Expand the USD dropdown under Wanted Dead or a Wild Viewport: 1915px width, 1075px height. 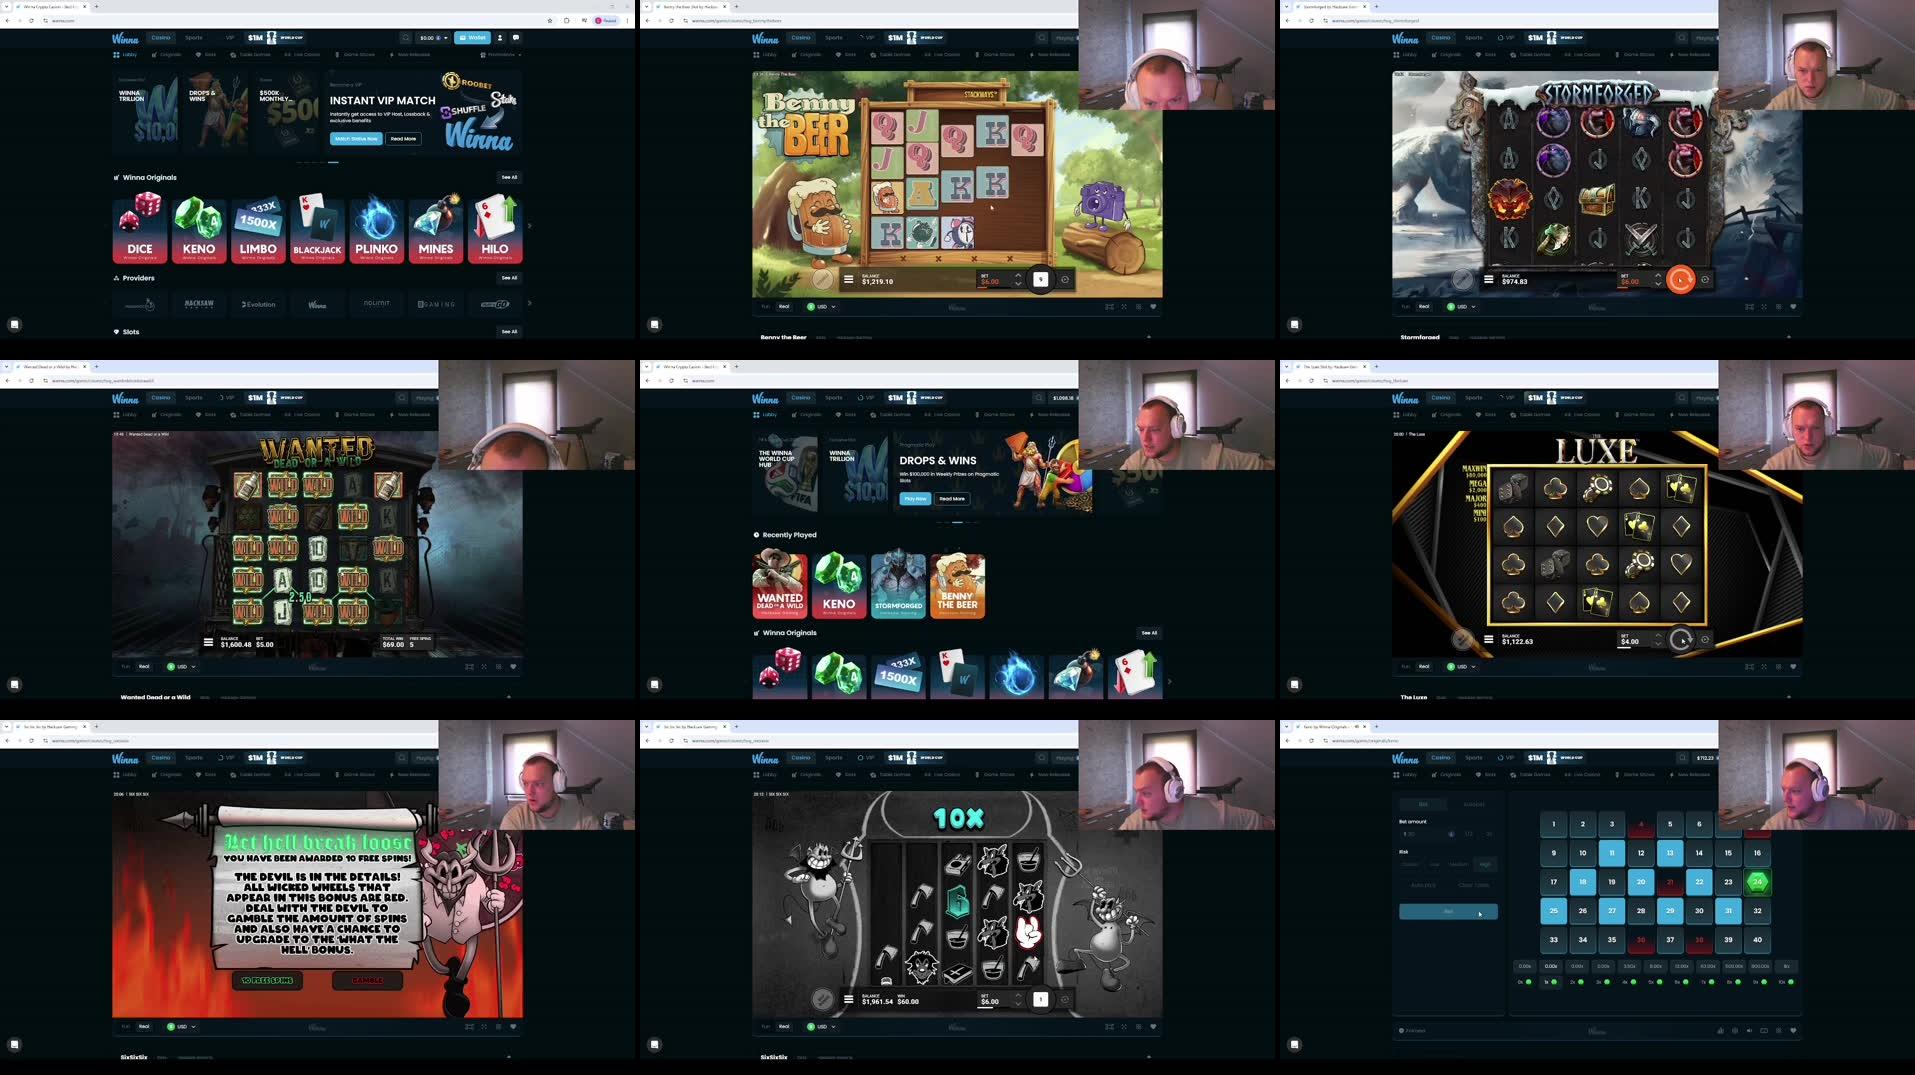click(181, 666)
